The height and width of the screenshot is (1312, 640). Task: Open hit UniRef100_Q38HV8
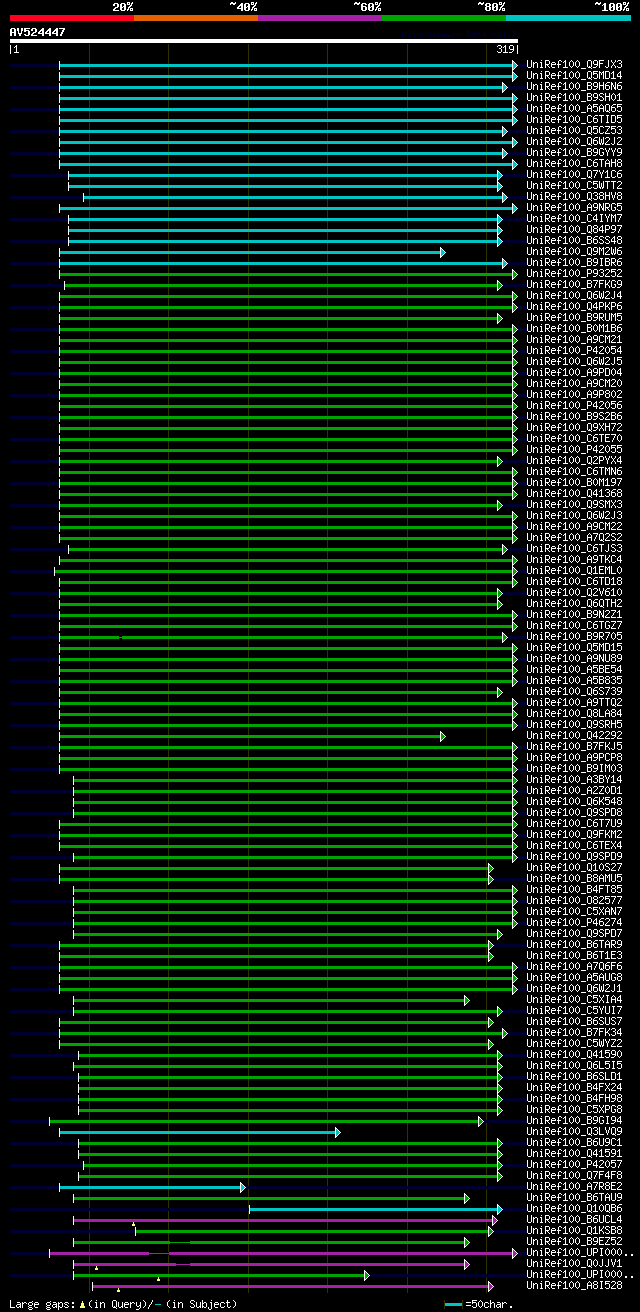(575, 196)
